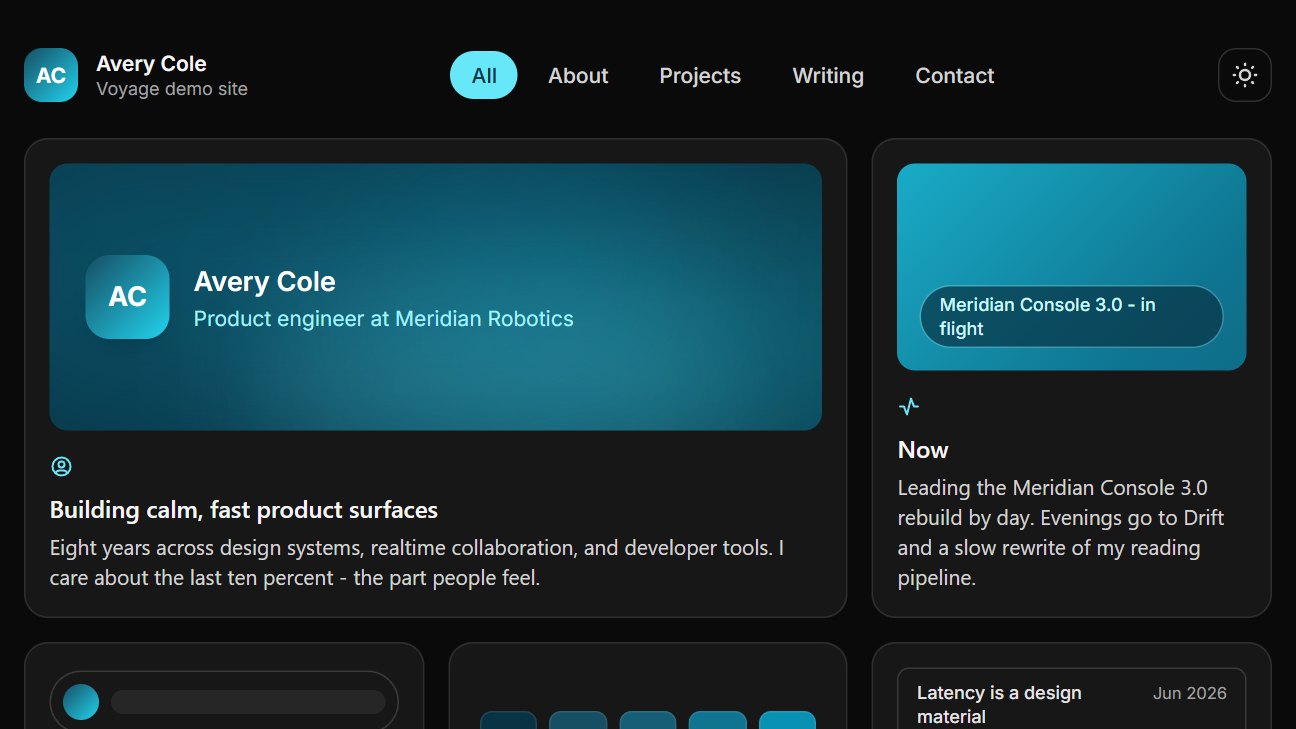1296x729 pixels.
Task: Click the large AC avatar in the hero banner
Action: pos(127,297)
